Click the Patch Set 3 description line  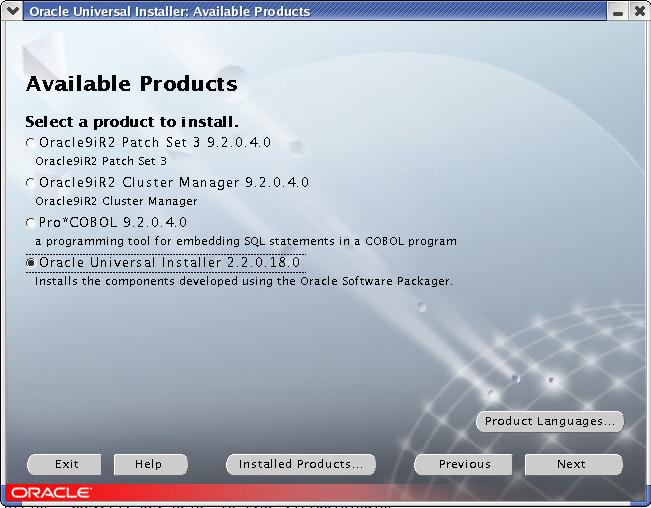point(101,160)
